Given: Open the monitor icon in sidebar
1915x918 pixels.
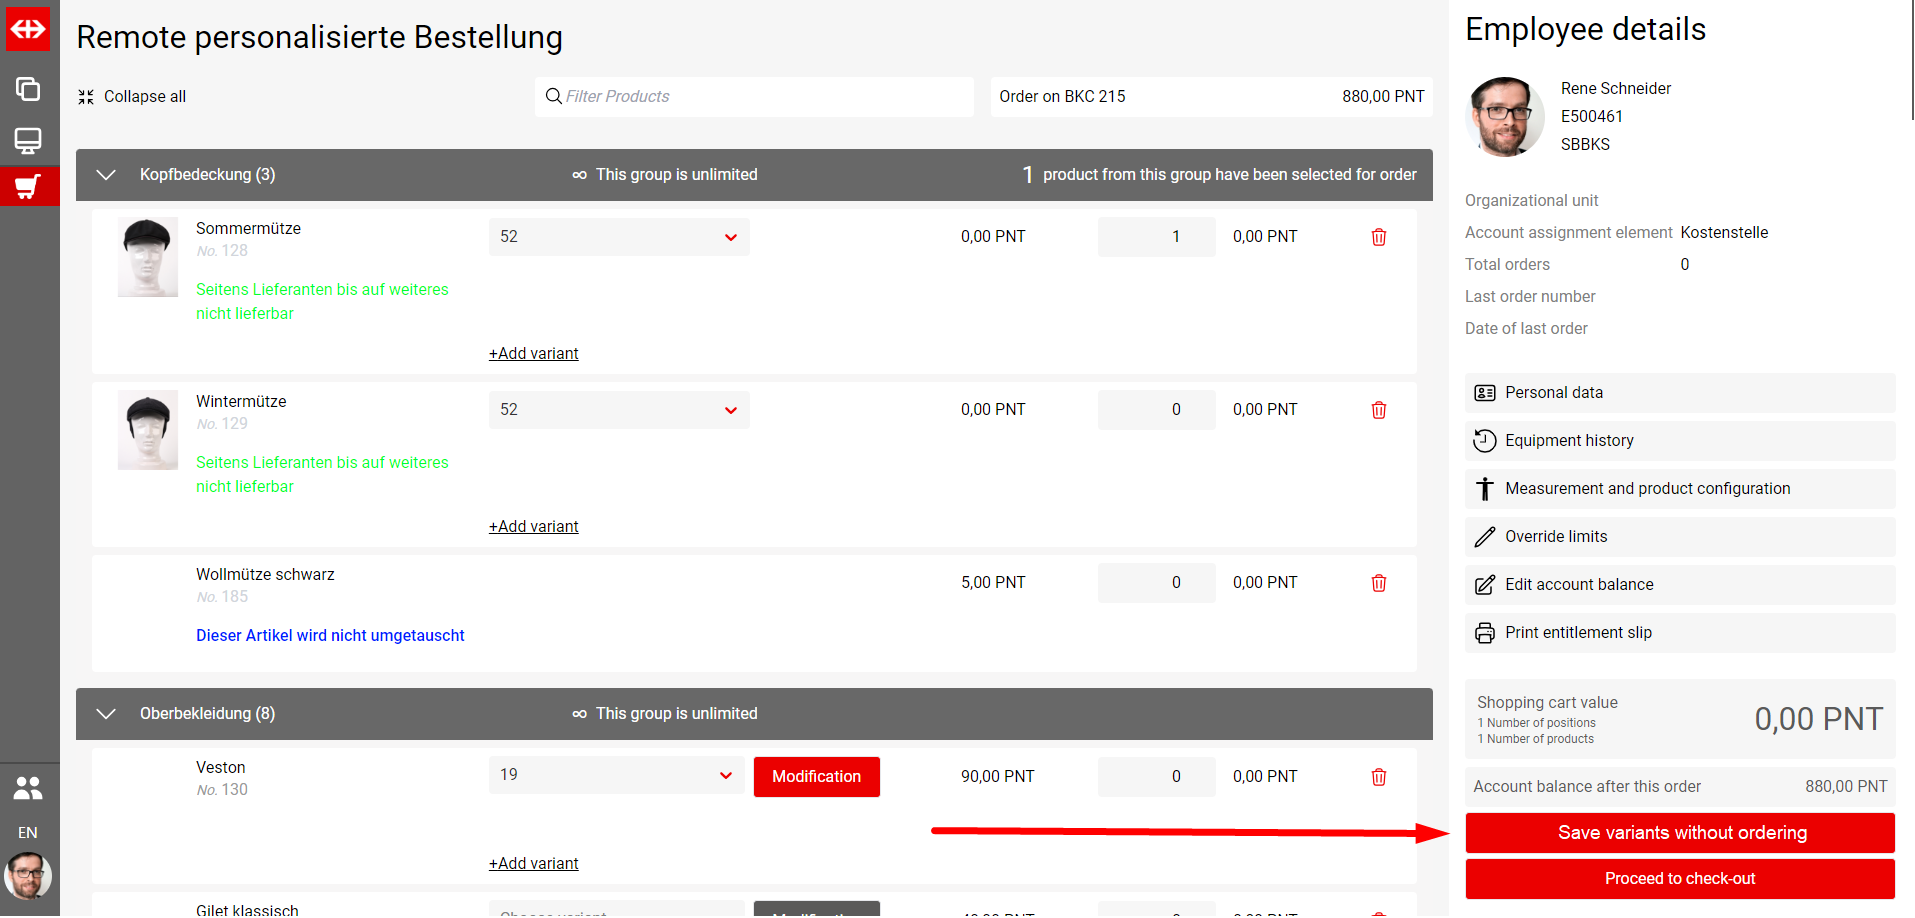Looking at the screenshot, I should point(28,140).
